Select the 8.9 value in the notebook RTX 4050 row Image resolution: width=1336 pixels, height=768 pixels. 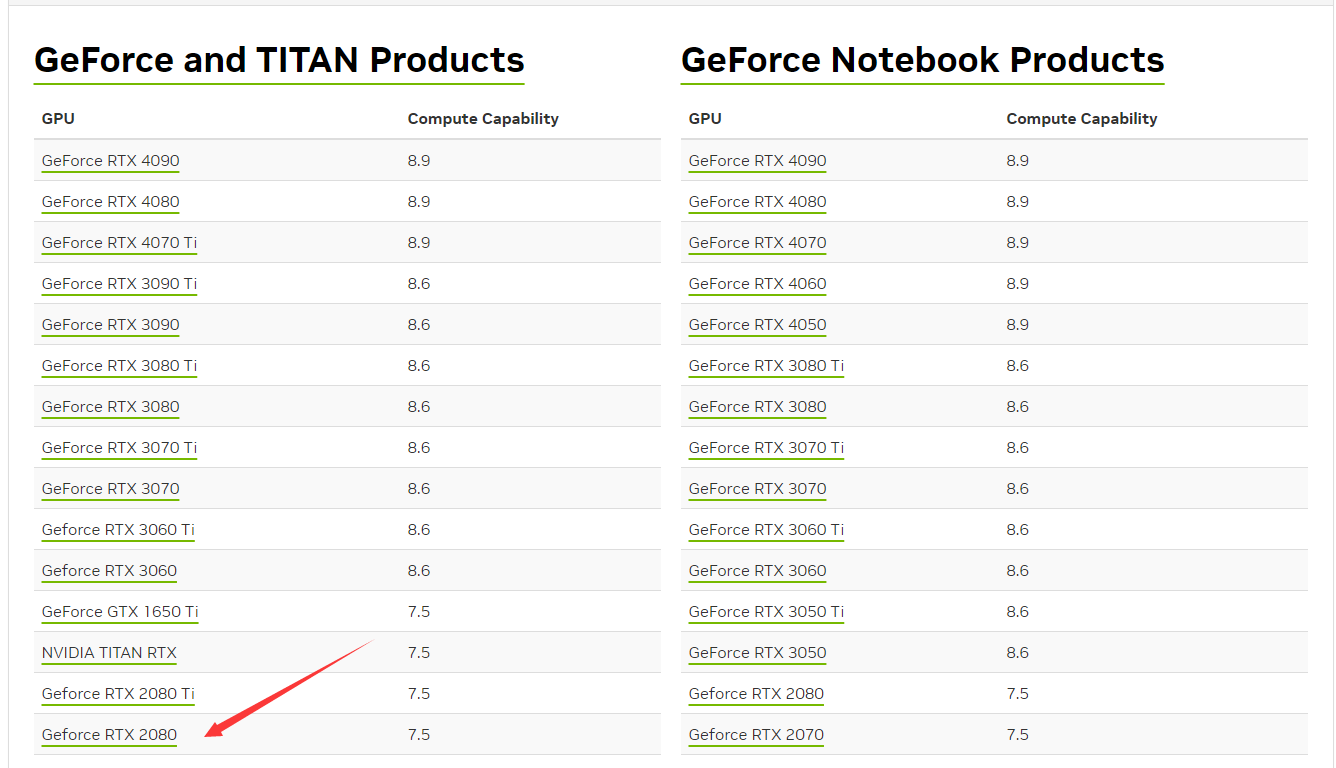click(x=1018, y=325)
